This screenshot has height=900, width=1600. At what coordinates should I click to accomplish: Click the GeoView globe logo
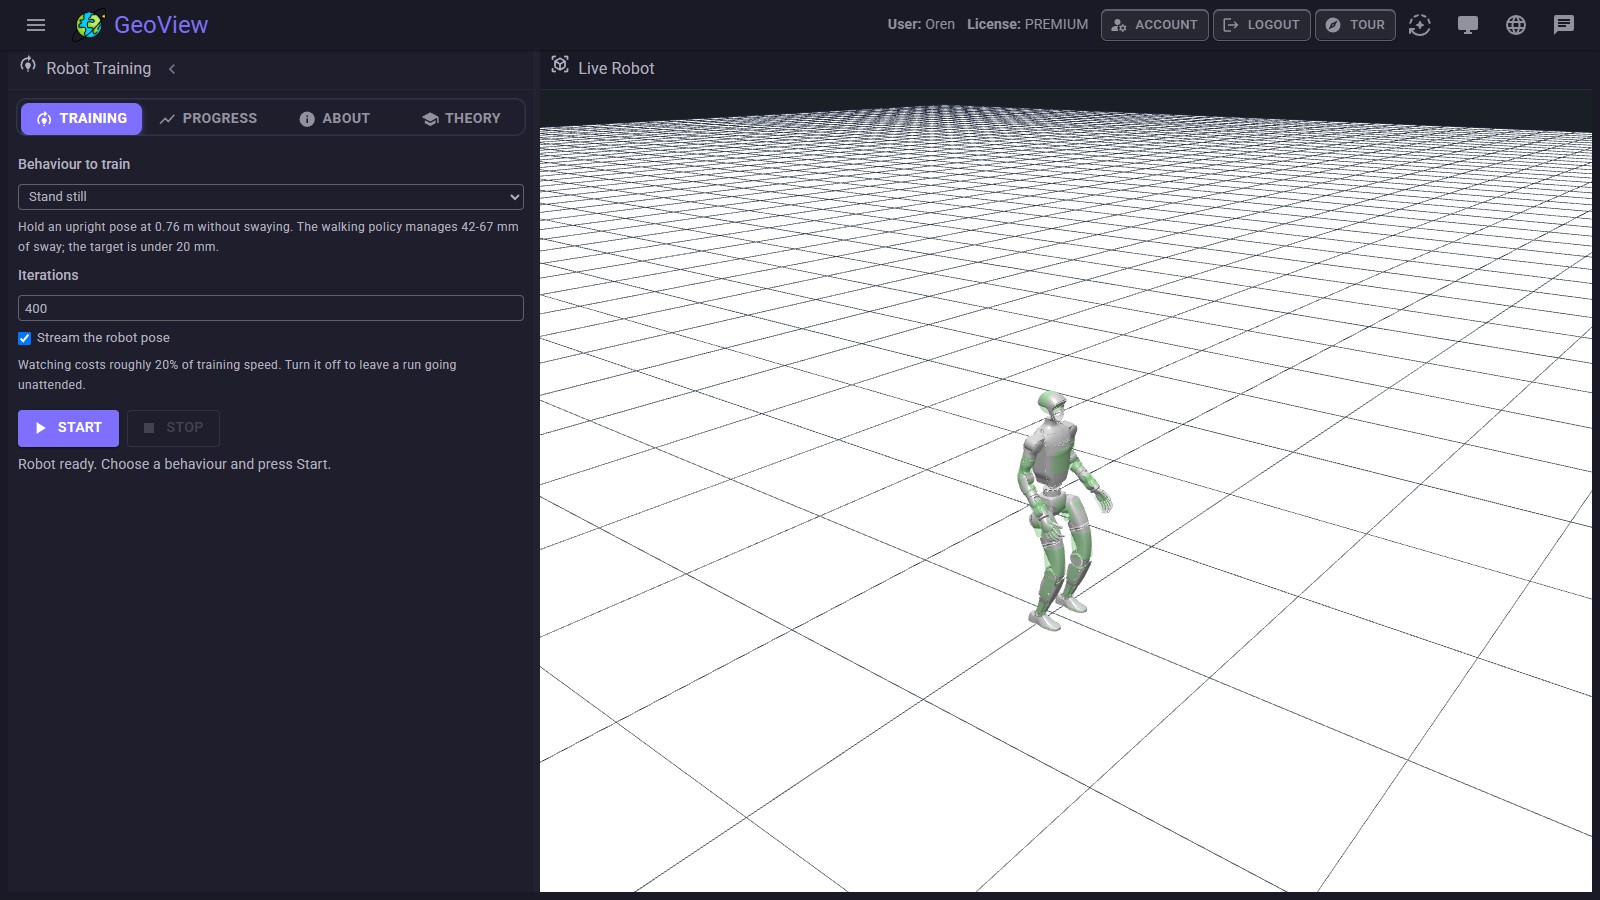[x=90, y=25]
